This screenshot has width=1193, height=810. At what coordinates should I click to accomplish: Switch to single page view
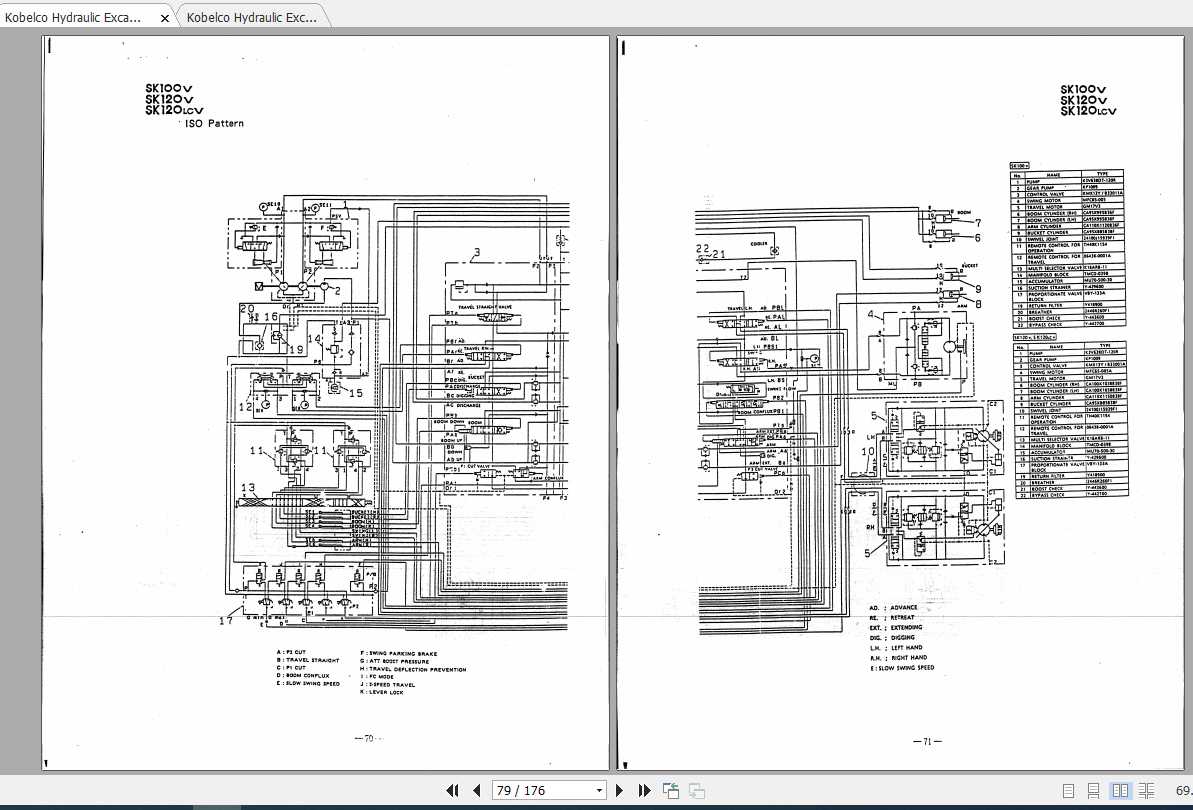click(x=1068, y=791)
